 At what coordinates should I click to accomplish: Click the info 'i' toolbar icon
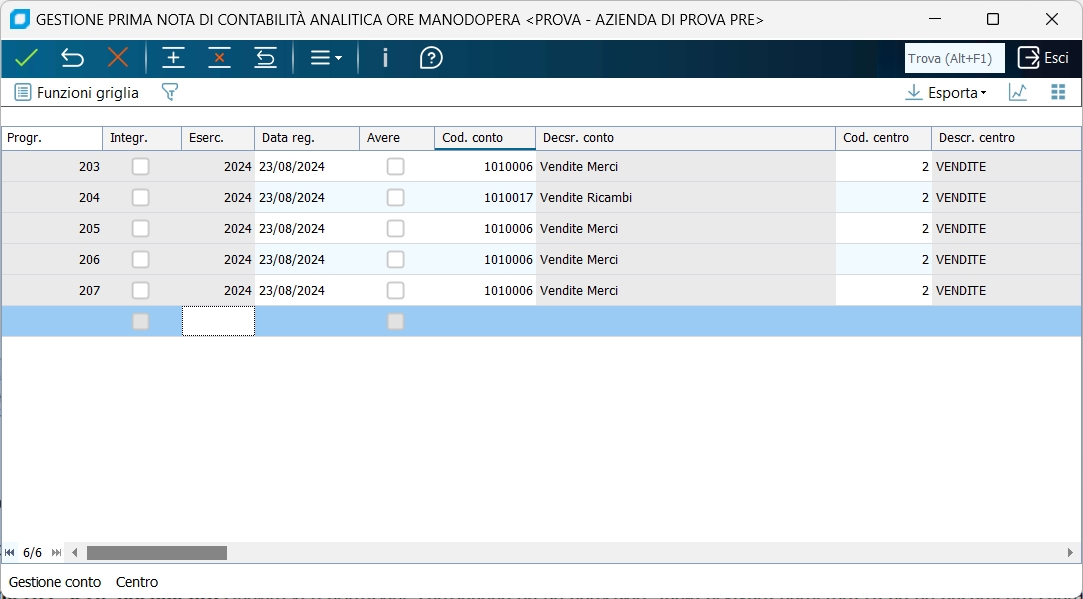click(385, 58)
